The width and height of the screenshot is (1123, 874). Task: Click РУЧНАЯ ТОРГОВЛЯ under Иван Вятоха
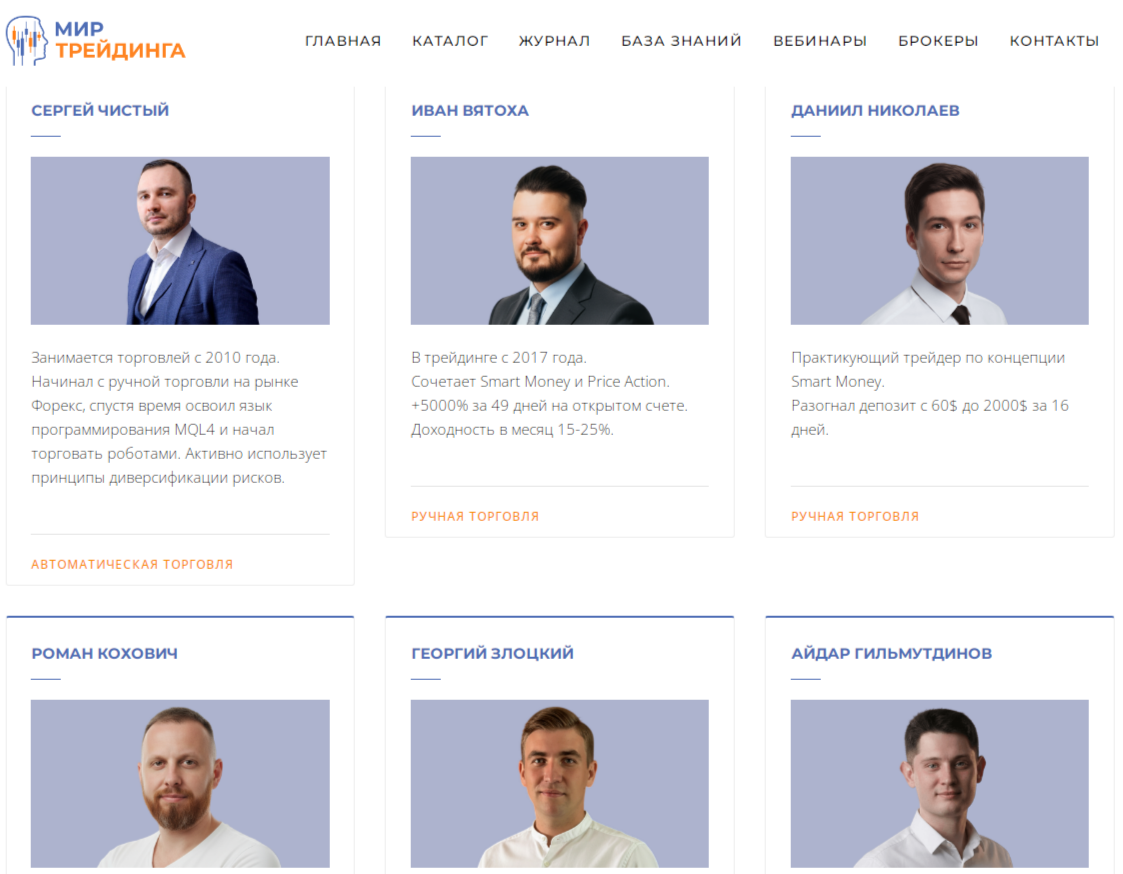tap(475, 517)
